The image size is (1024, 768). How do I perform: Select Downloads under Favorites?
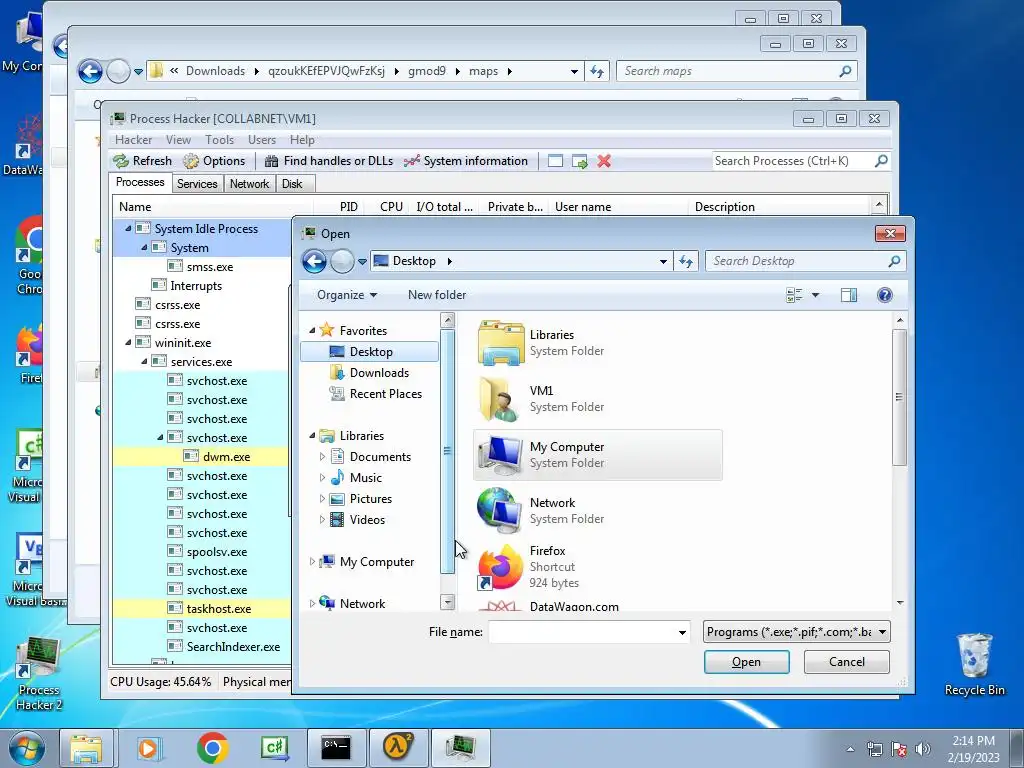(370, 373)
